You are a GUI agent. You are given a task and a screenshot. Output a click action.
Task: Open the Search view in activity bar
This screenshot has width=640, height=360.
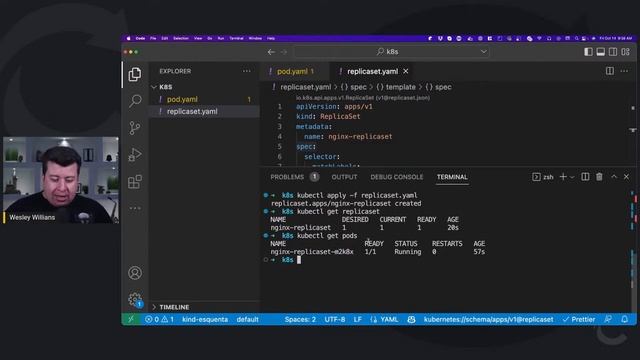(135, 101)
